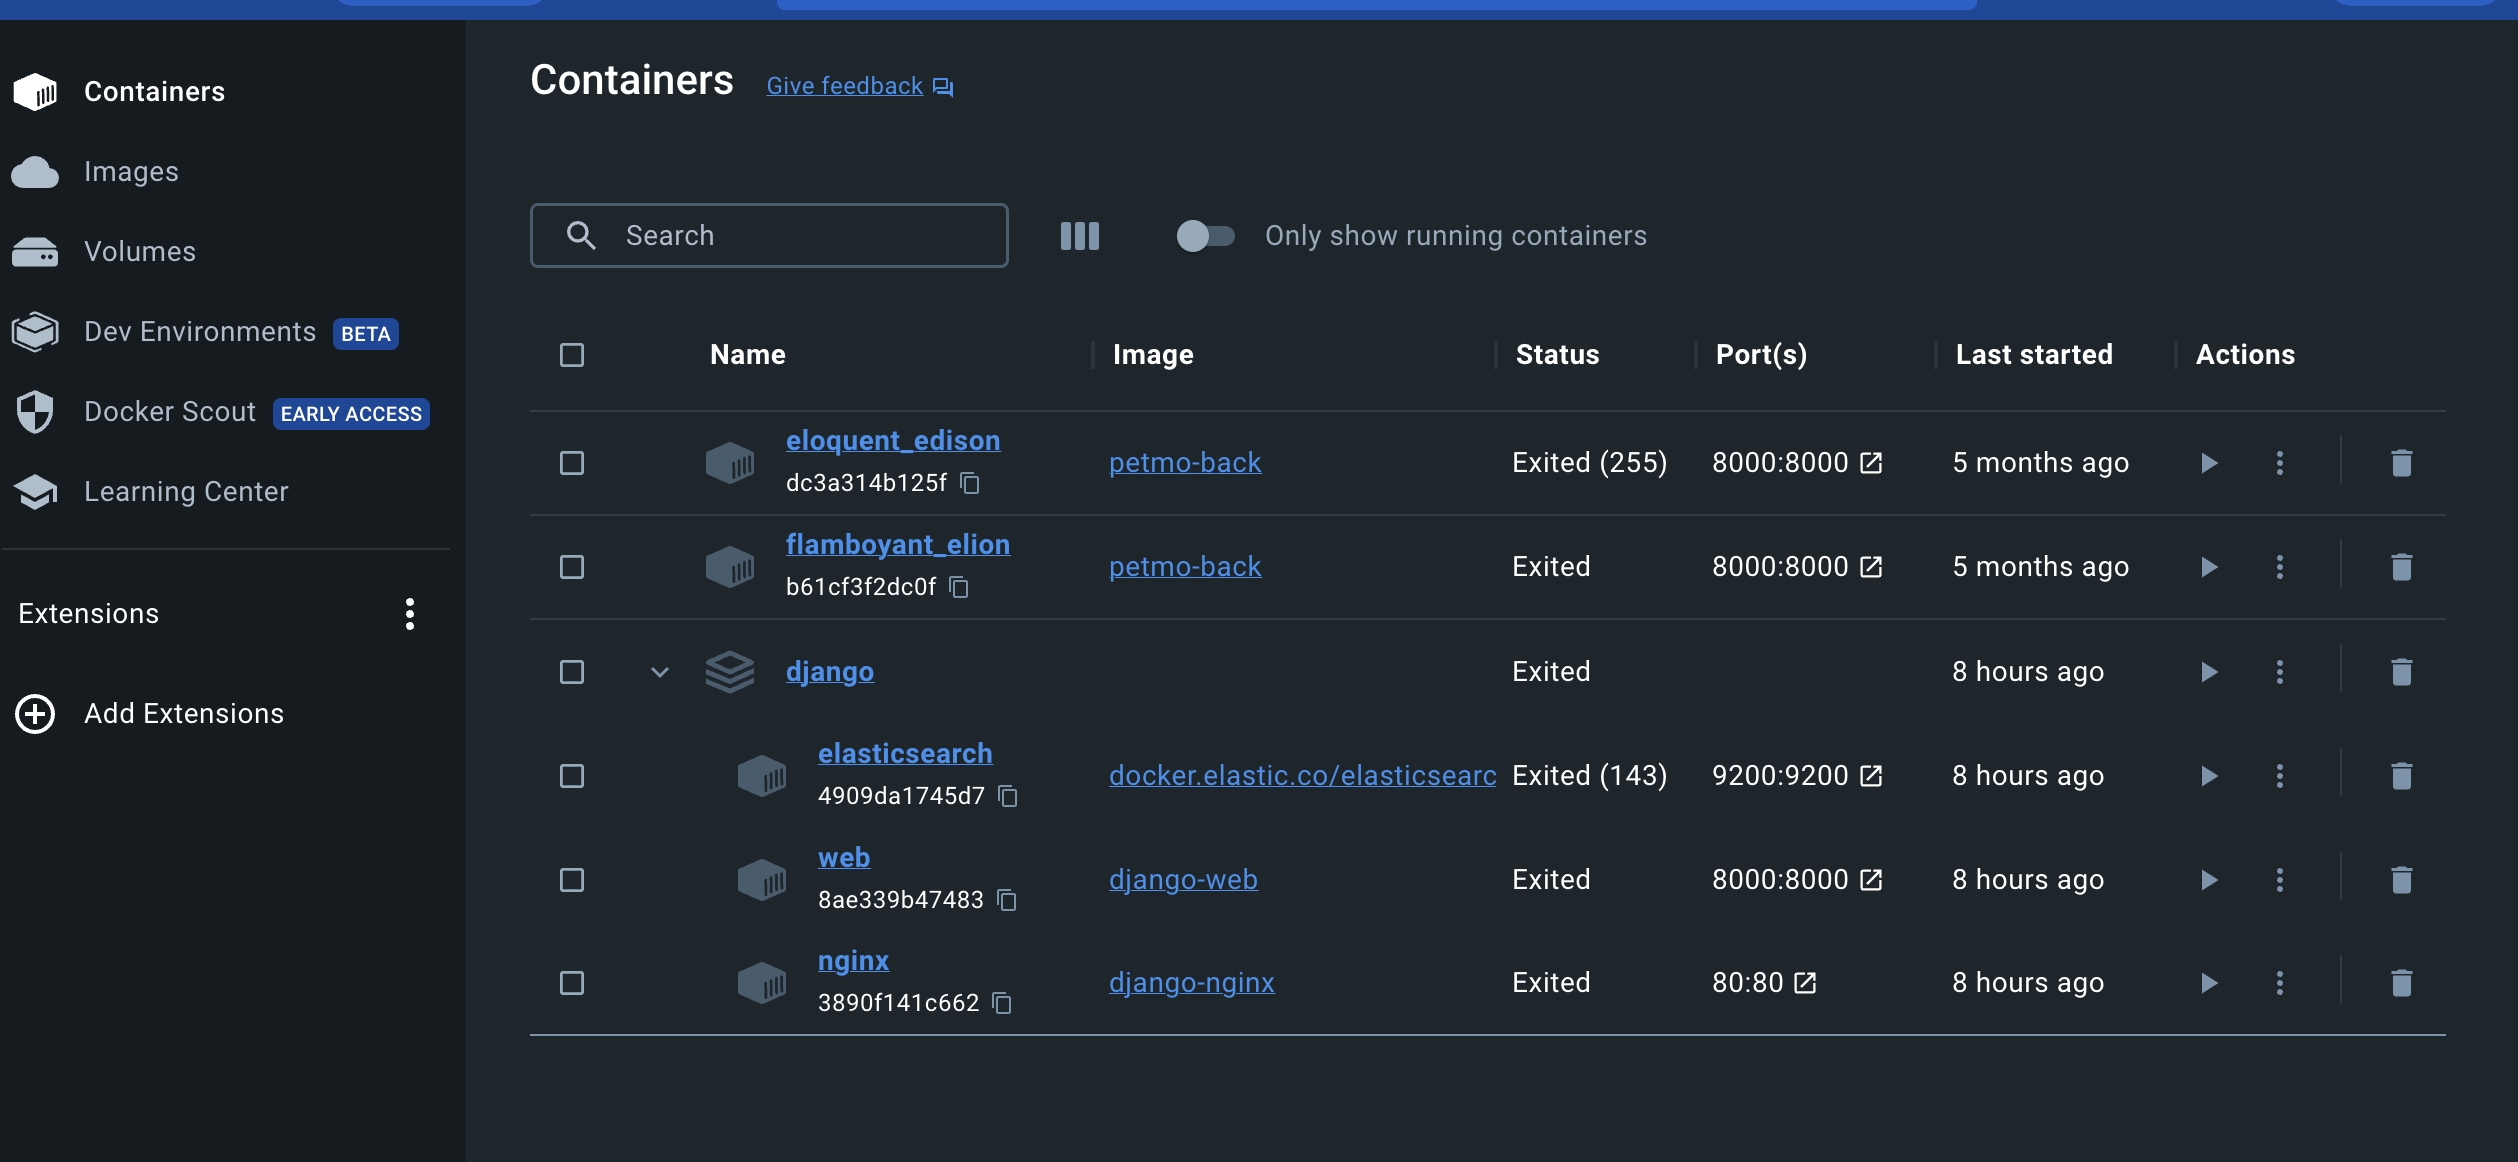Collapse the django compose group
2518x1162 pixels.
coord(660,672)
